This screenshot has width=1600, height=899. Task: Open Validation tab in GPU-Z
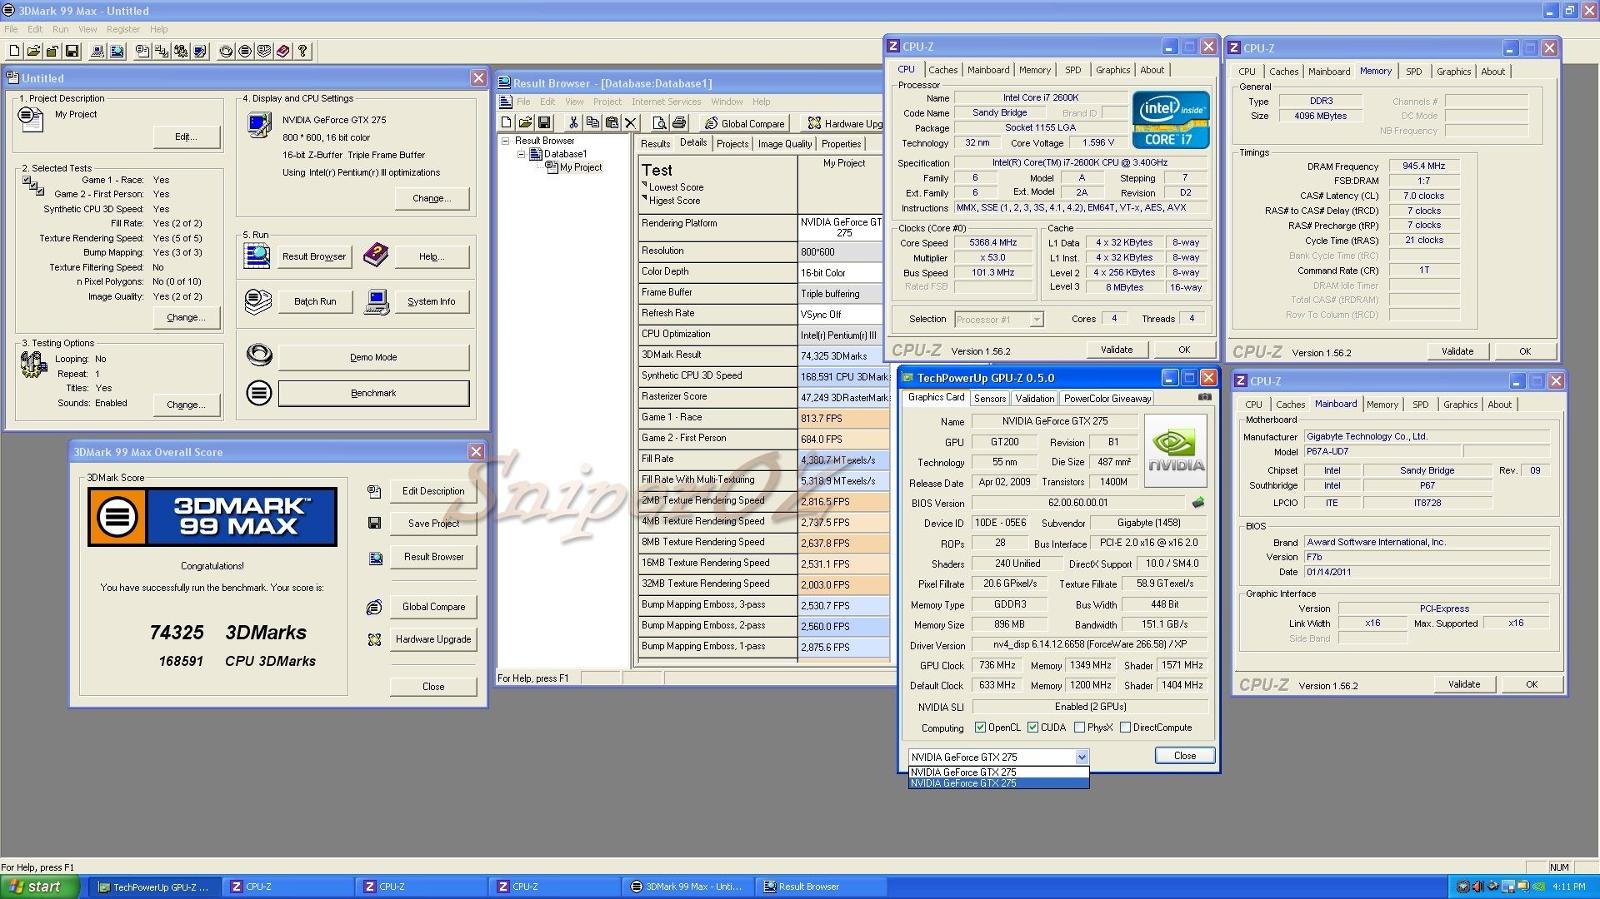pos(1034,398)
